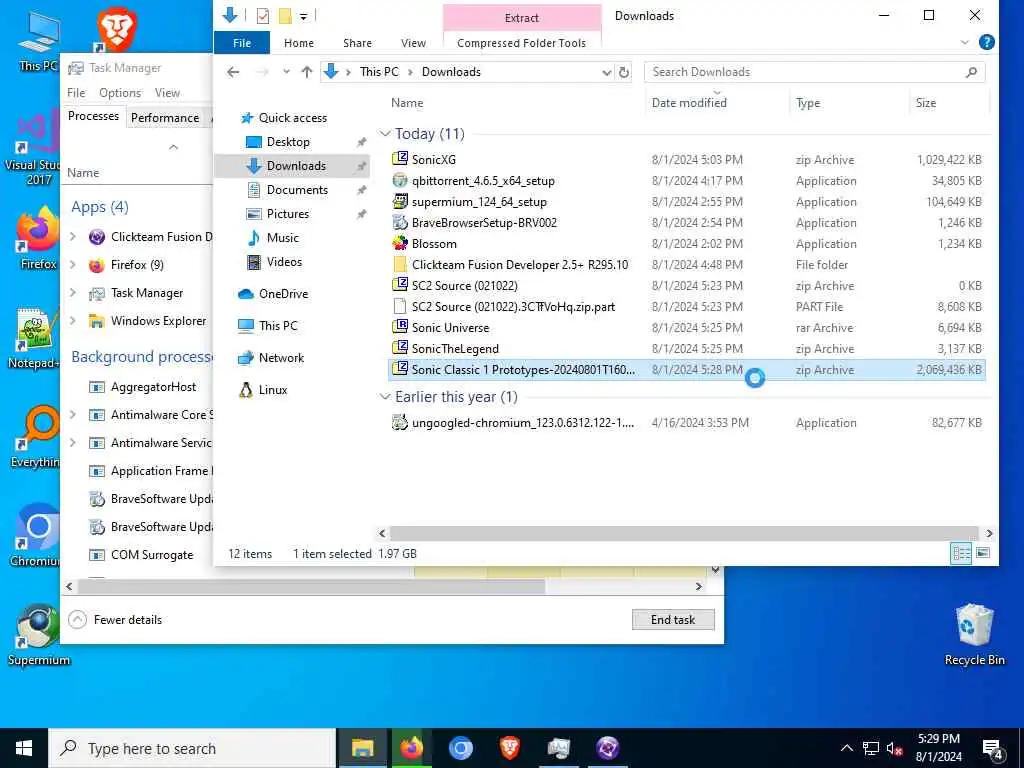Click End task button
This screenshot has height=768, width=1024.
(x=673, y=620)
